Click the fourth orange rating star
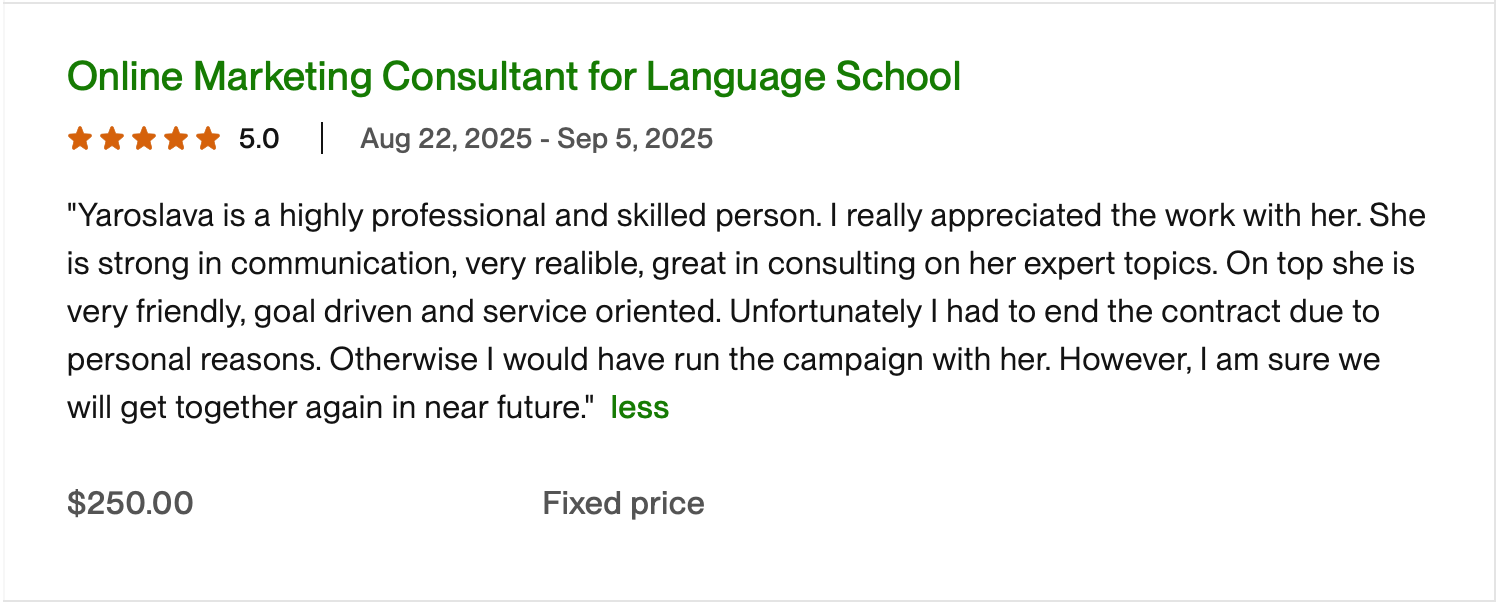The height and width of the screenshot is (602, 1496). (176, 138)
